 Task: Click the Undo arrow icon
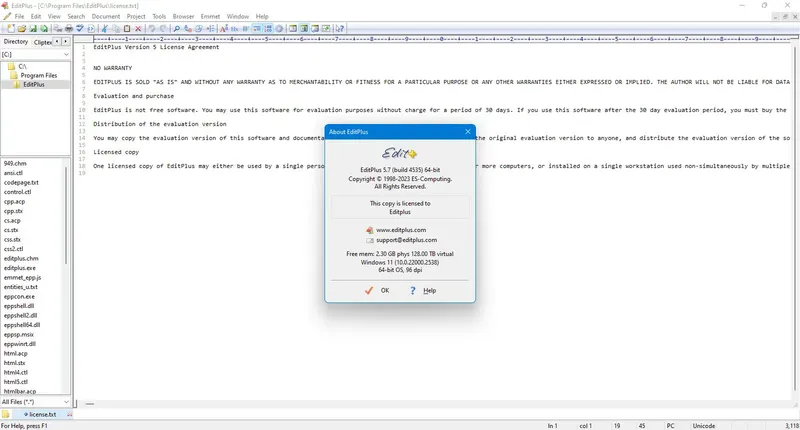click(152, 29)
